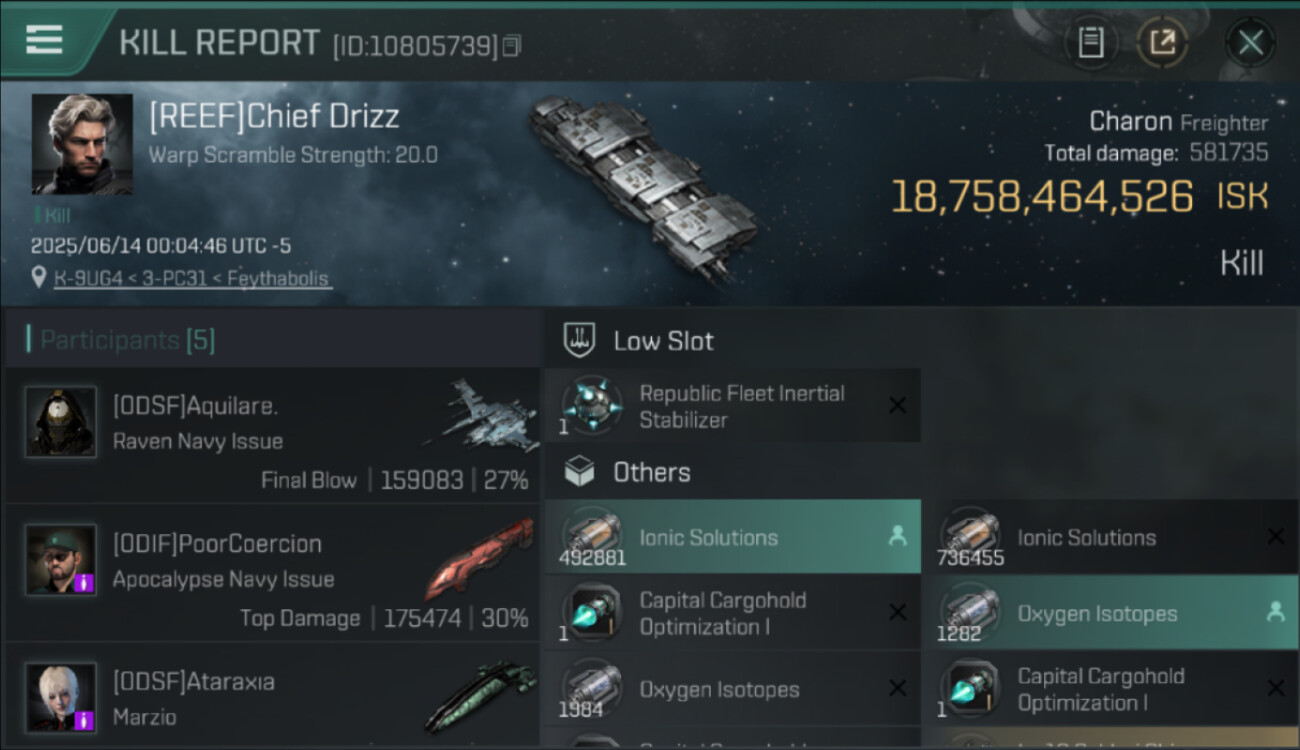The image size is (1300, 750).
Task: Select highlighted Oxygen Isotopes 1282 entry
Action: pyautogui.click(x=1110, y=613)
